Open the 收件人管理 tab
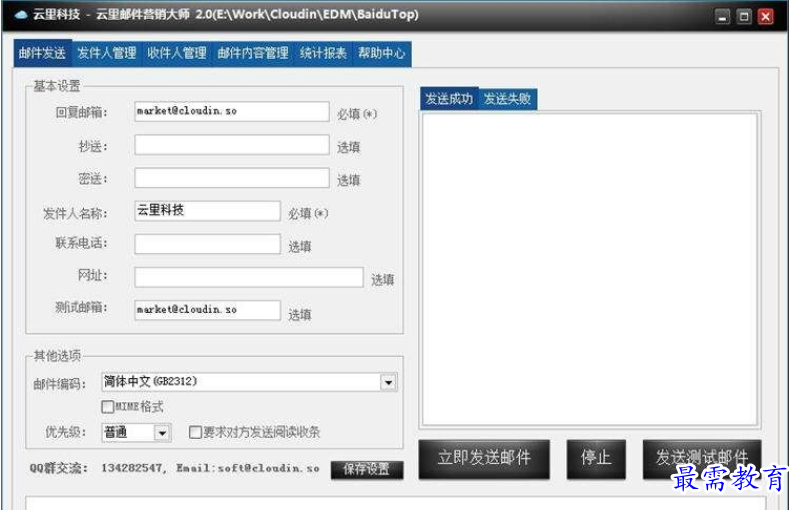Screen dimensions: 795x510 click(x=176, y=53)
